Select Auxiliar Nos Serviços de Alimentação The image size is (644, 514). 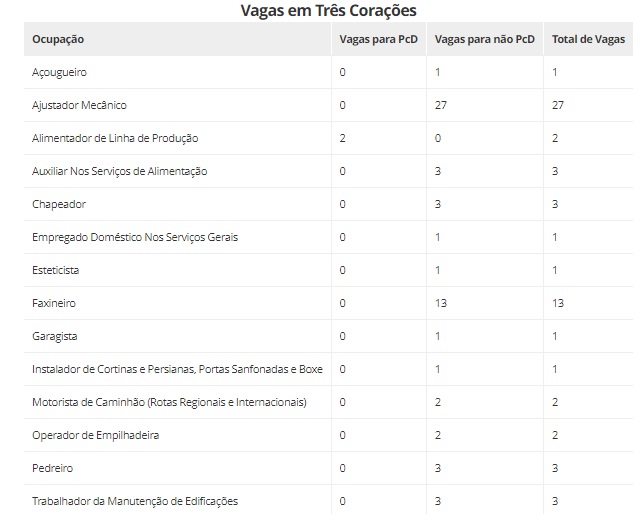coord(119,171)
